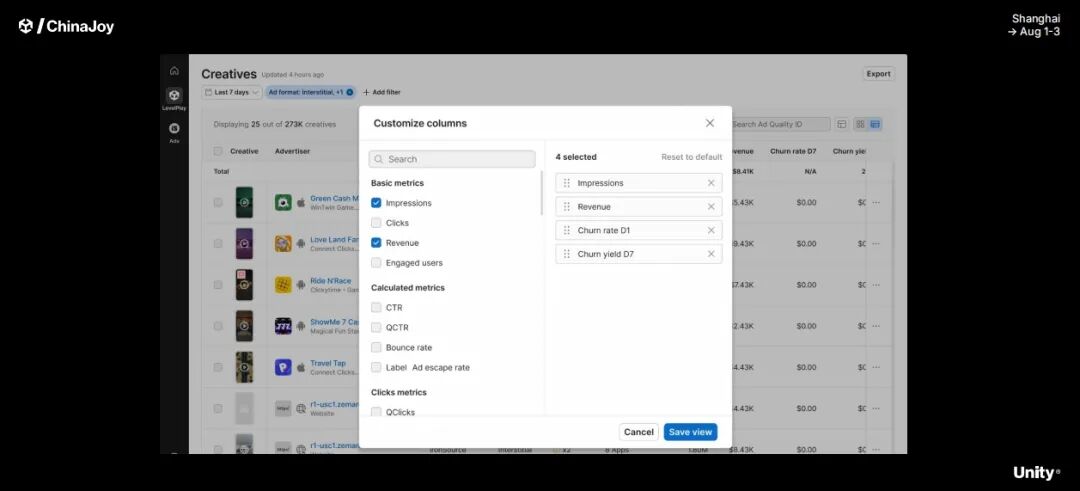Click the Love Land advertiser app icon
The width and height of the screenshot is (1080, 491).
click(283, 244)
